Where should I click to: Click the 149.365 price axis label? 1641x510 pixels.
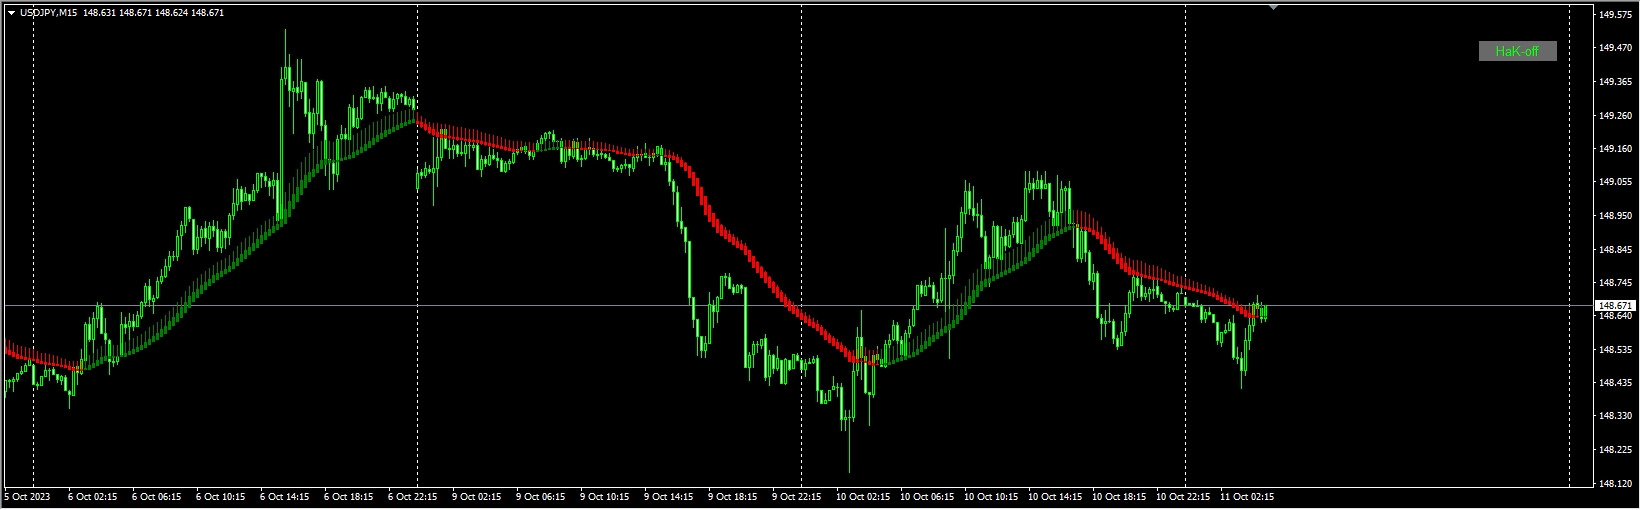[1616, 82]
